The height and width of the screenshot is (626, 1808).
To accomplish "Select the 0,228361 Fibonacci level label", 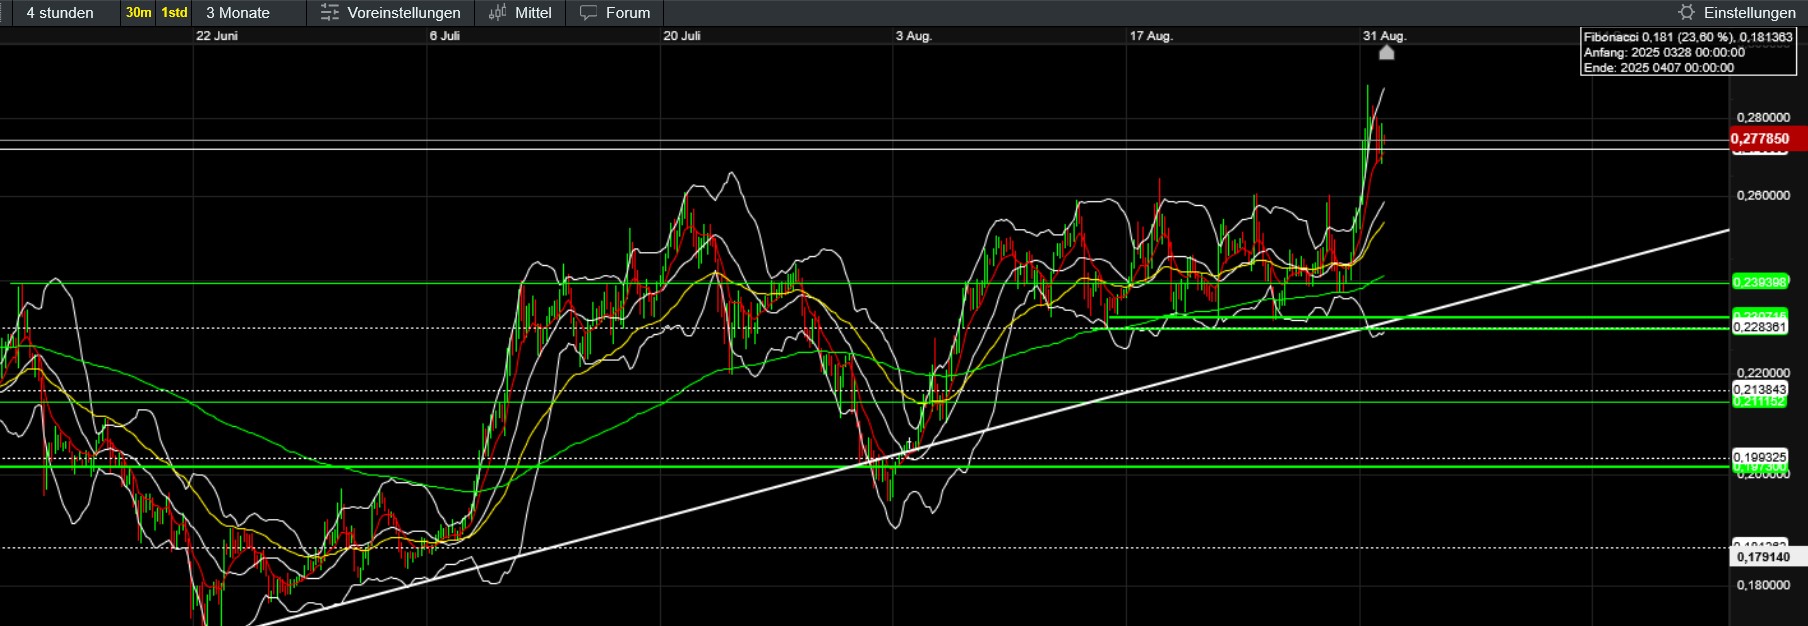I will (1759, 327).
